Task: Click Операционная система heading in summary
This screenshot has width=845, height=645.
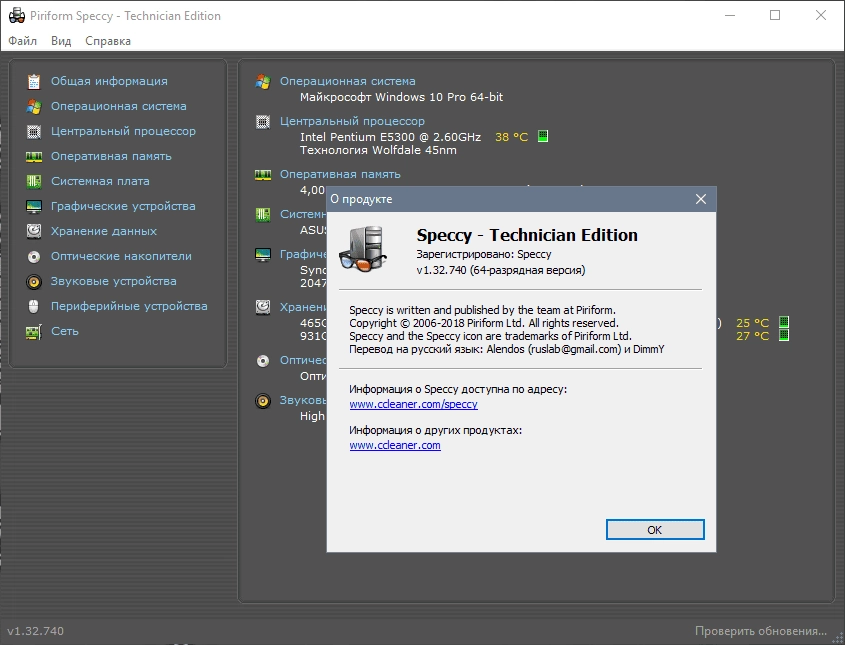Action: pyautogui.click(x=348, y=81)
